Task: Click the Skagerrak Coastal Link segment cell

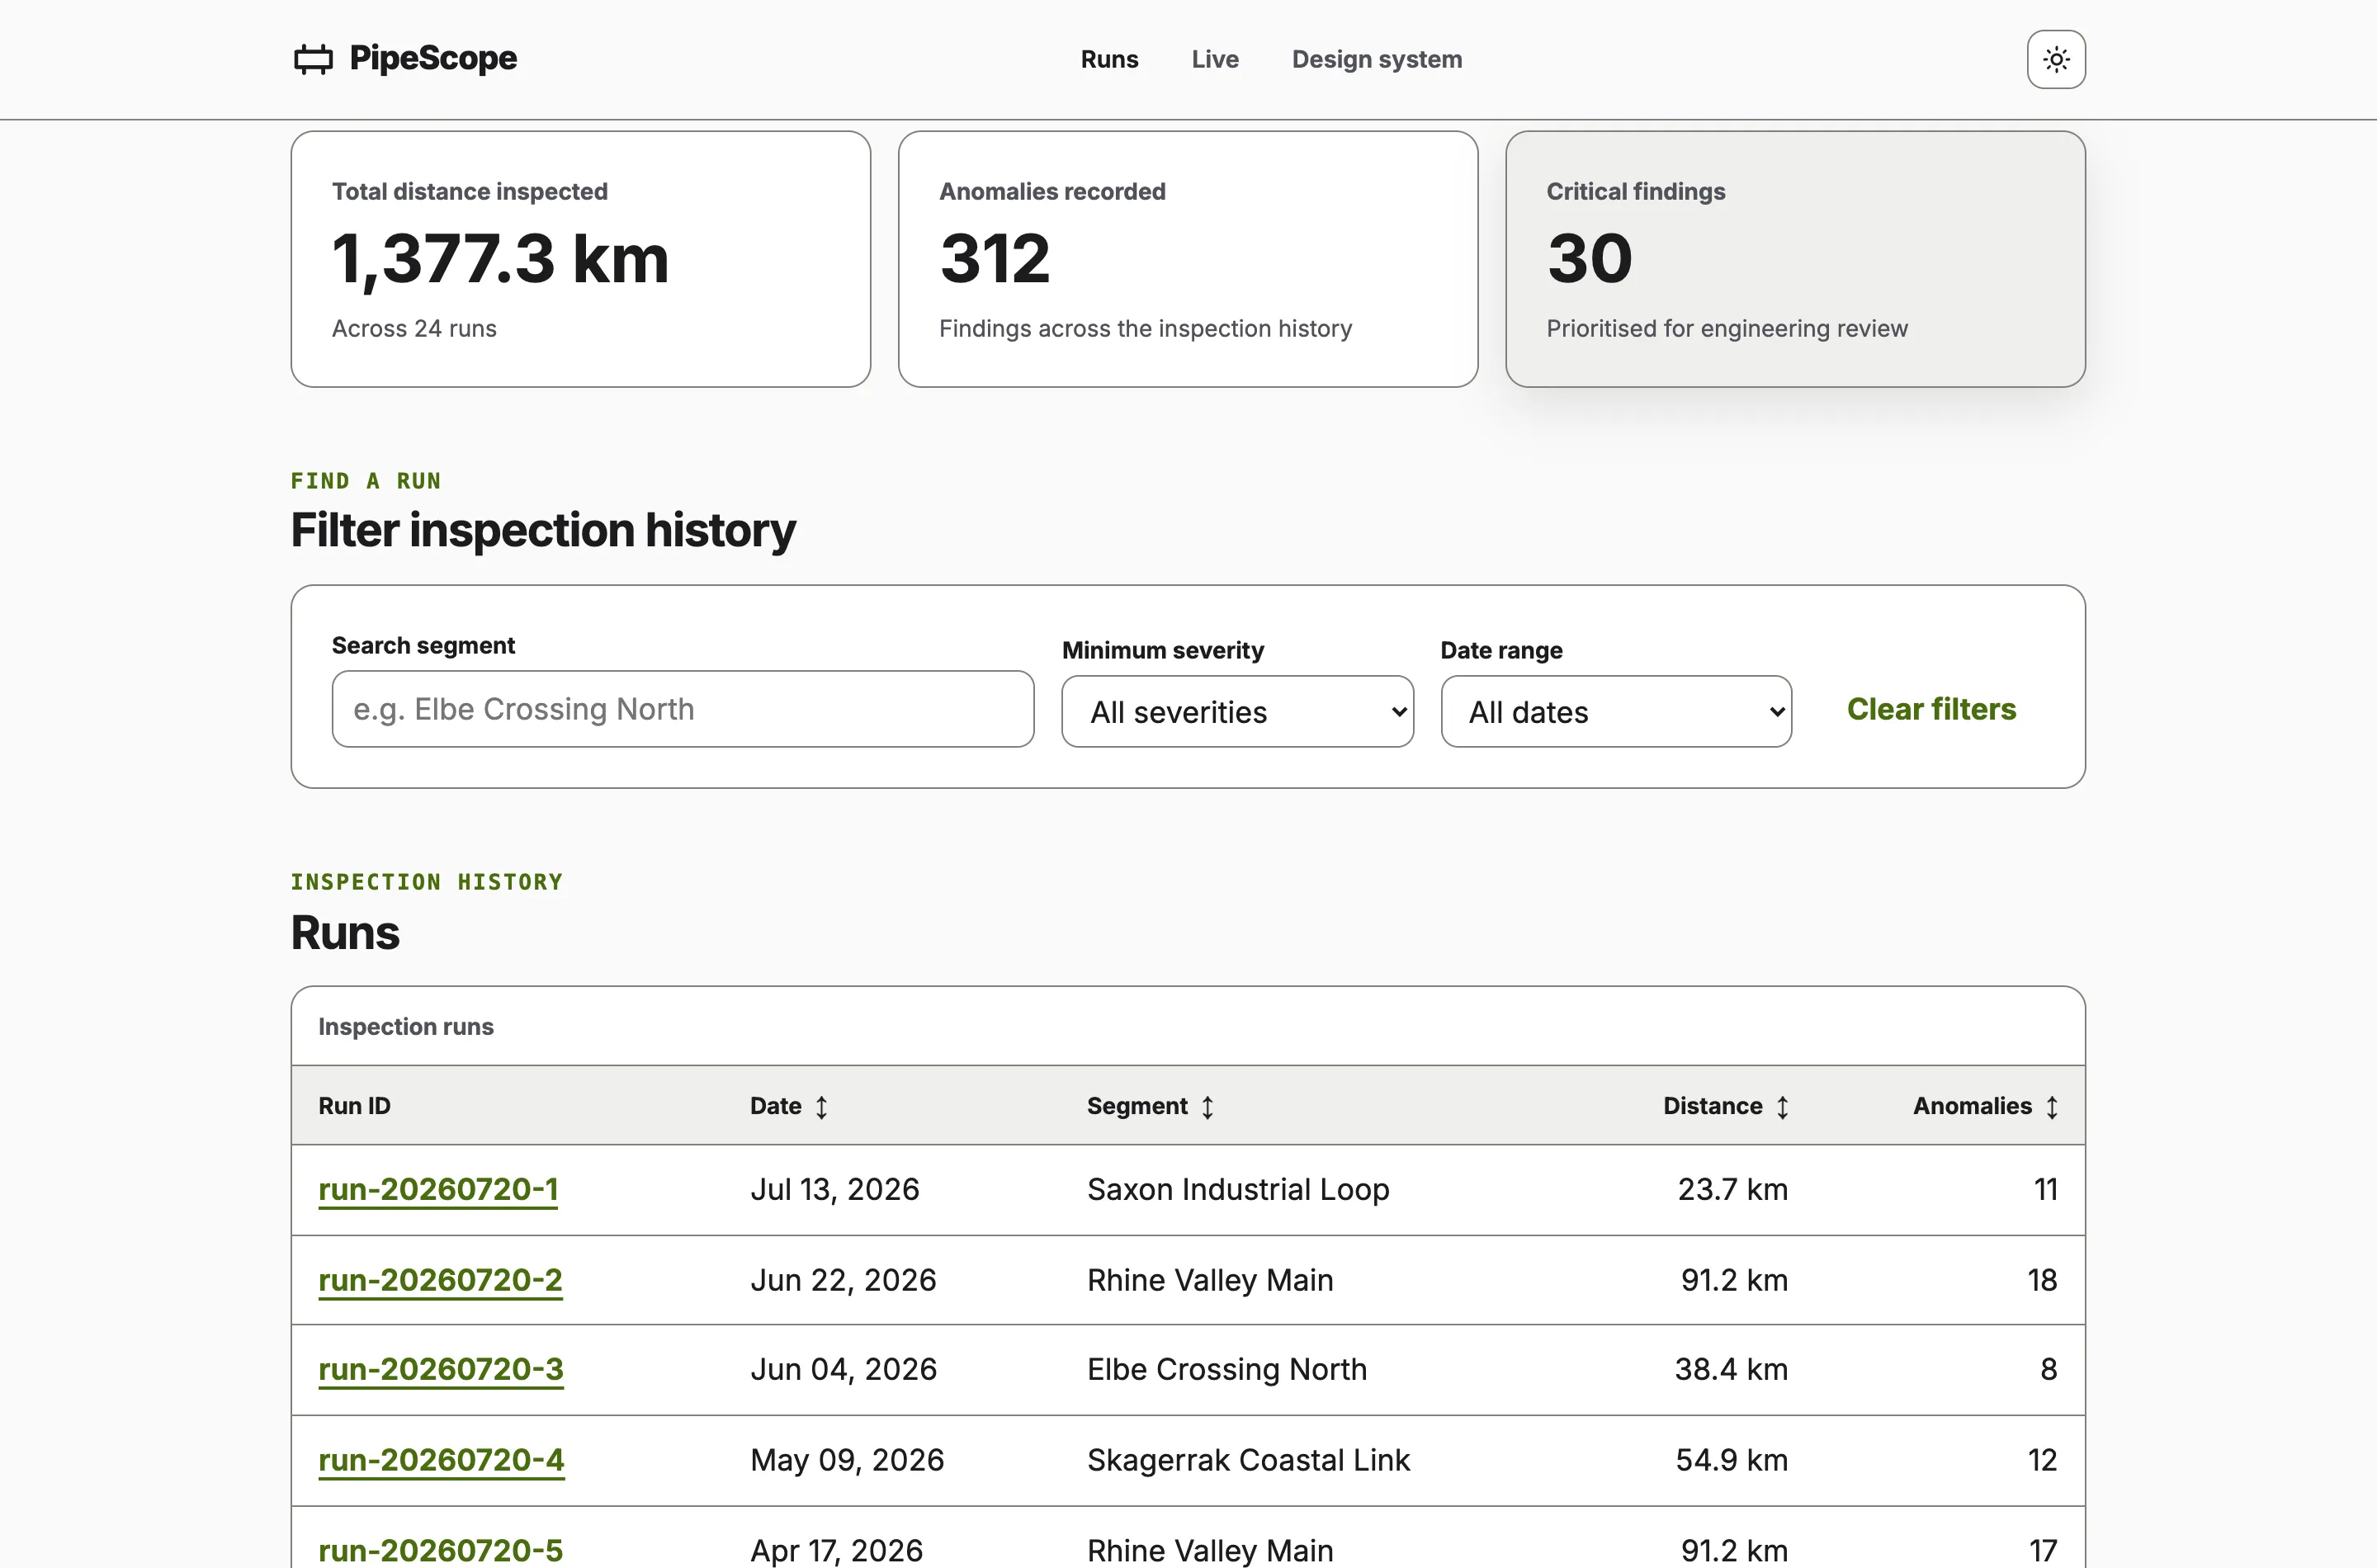Action: 1248,1460
